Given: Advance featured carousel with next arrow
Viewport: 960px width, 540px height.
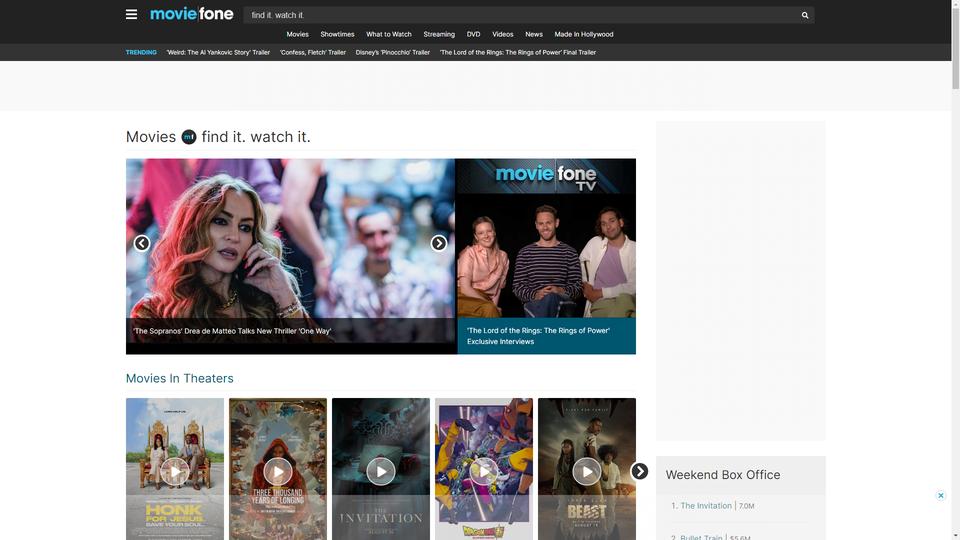Looking at the screenshot, I should pyautogui.click(x=438, y=243).
